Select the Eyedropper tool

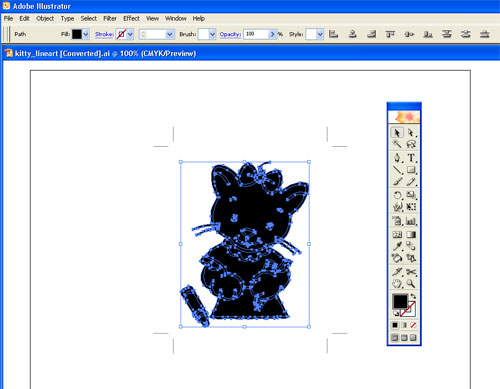click(397, 246)
